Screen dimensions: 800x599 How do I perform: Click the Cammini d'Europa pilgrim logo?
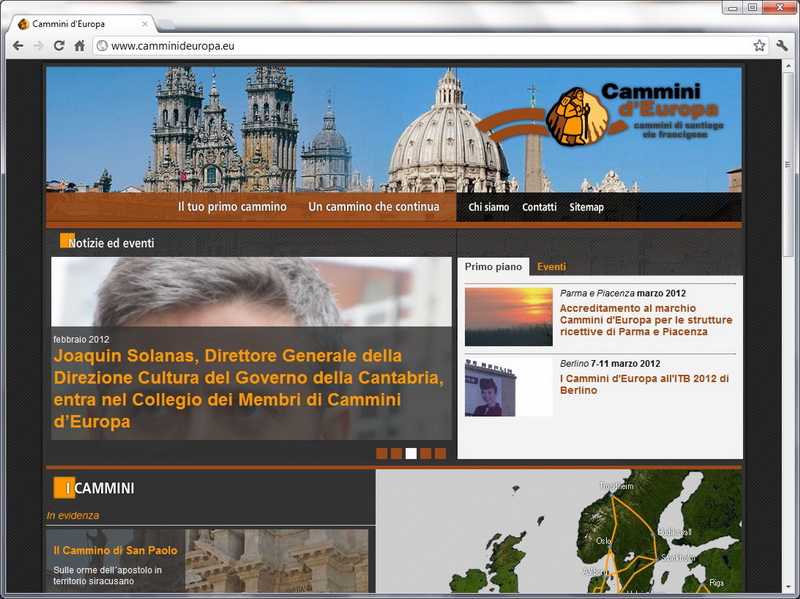572,116
